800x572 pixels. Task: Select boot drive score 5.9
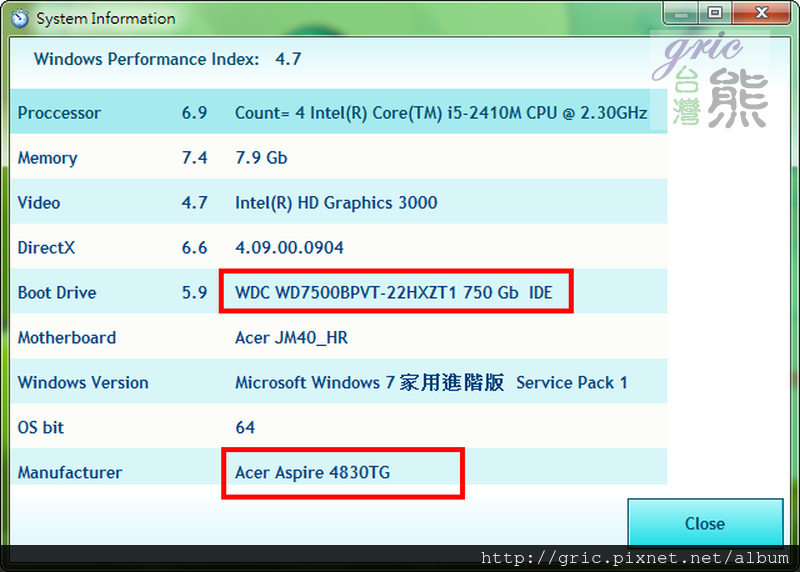click(x=194, y=292)
